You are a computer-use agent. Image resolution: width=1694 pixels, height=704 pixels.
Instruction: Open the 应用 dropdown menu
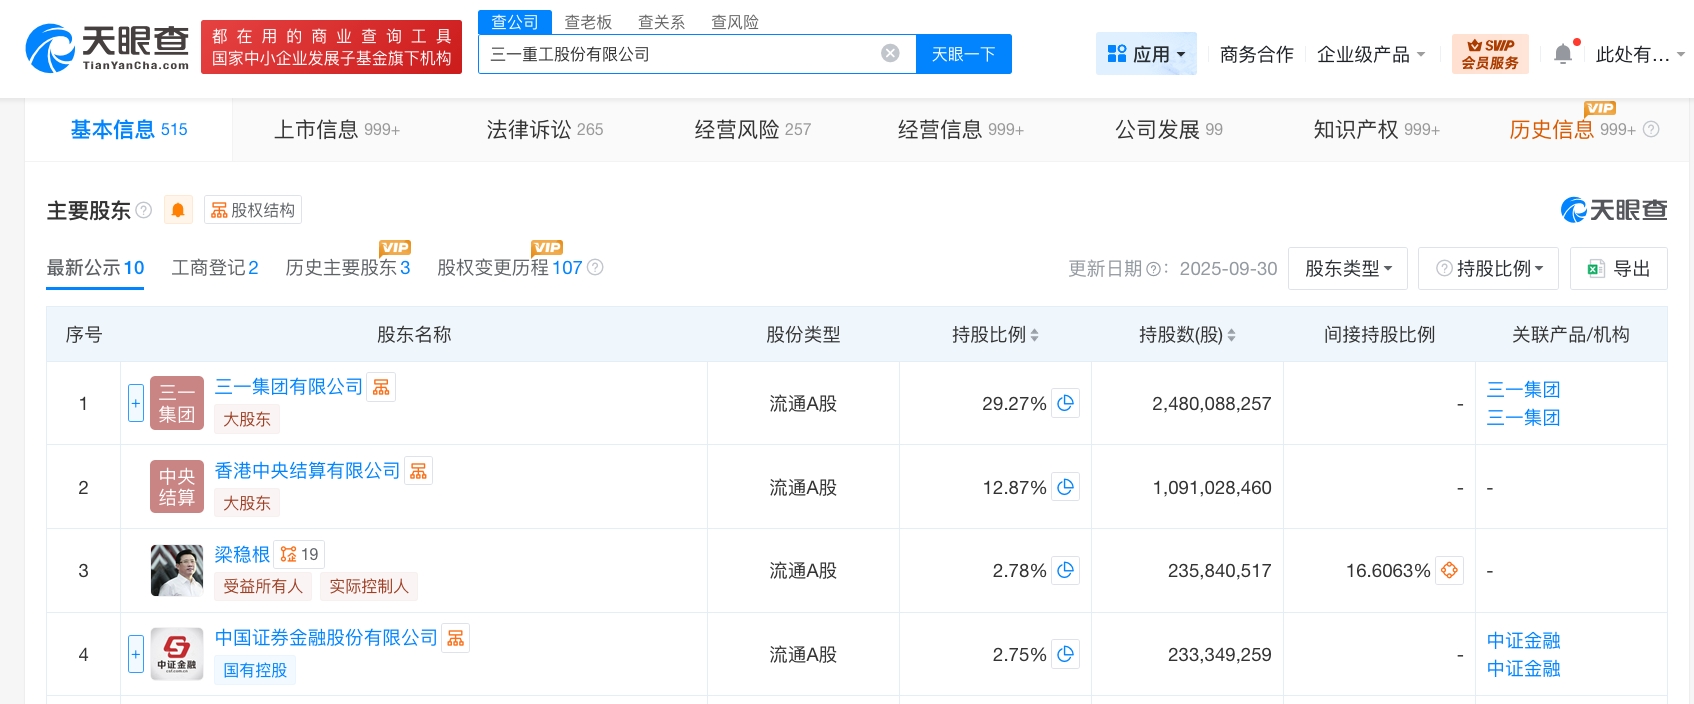(1146, 54)
